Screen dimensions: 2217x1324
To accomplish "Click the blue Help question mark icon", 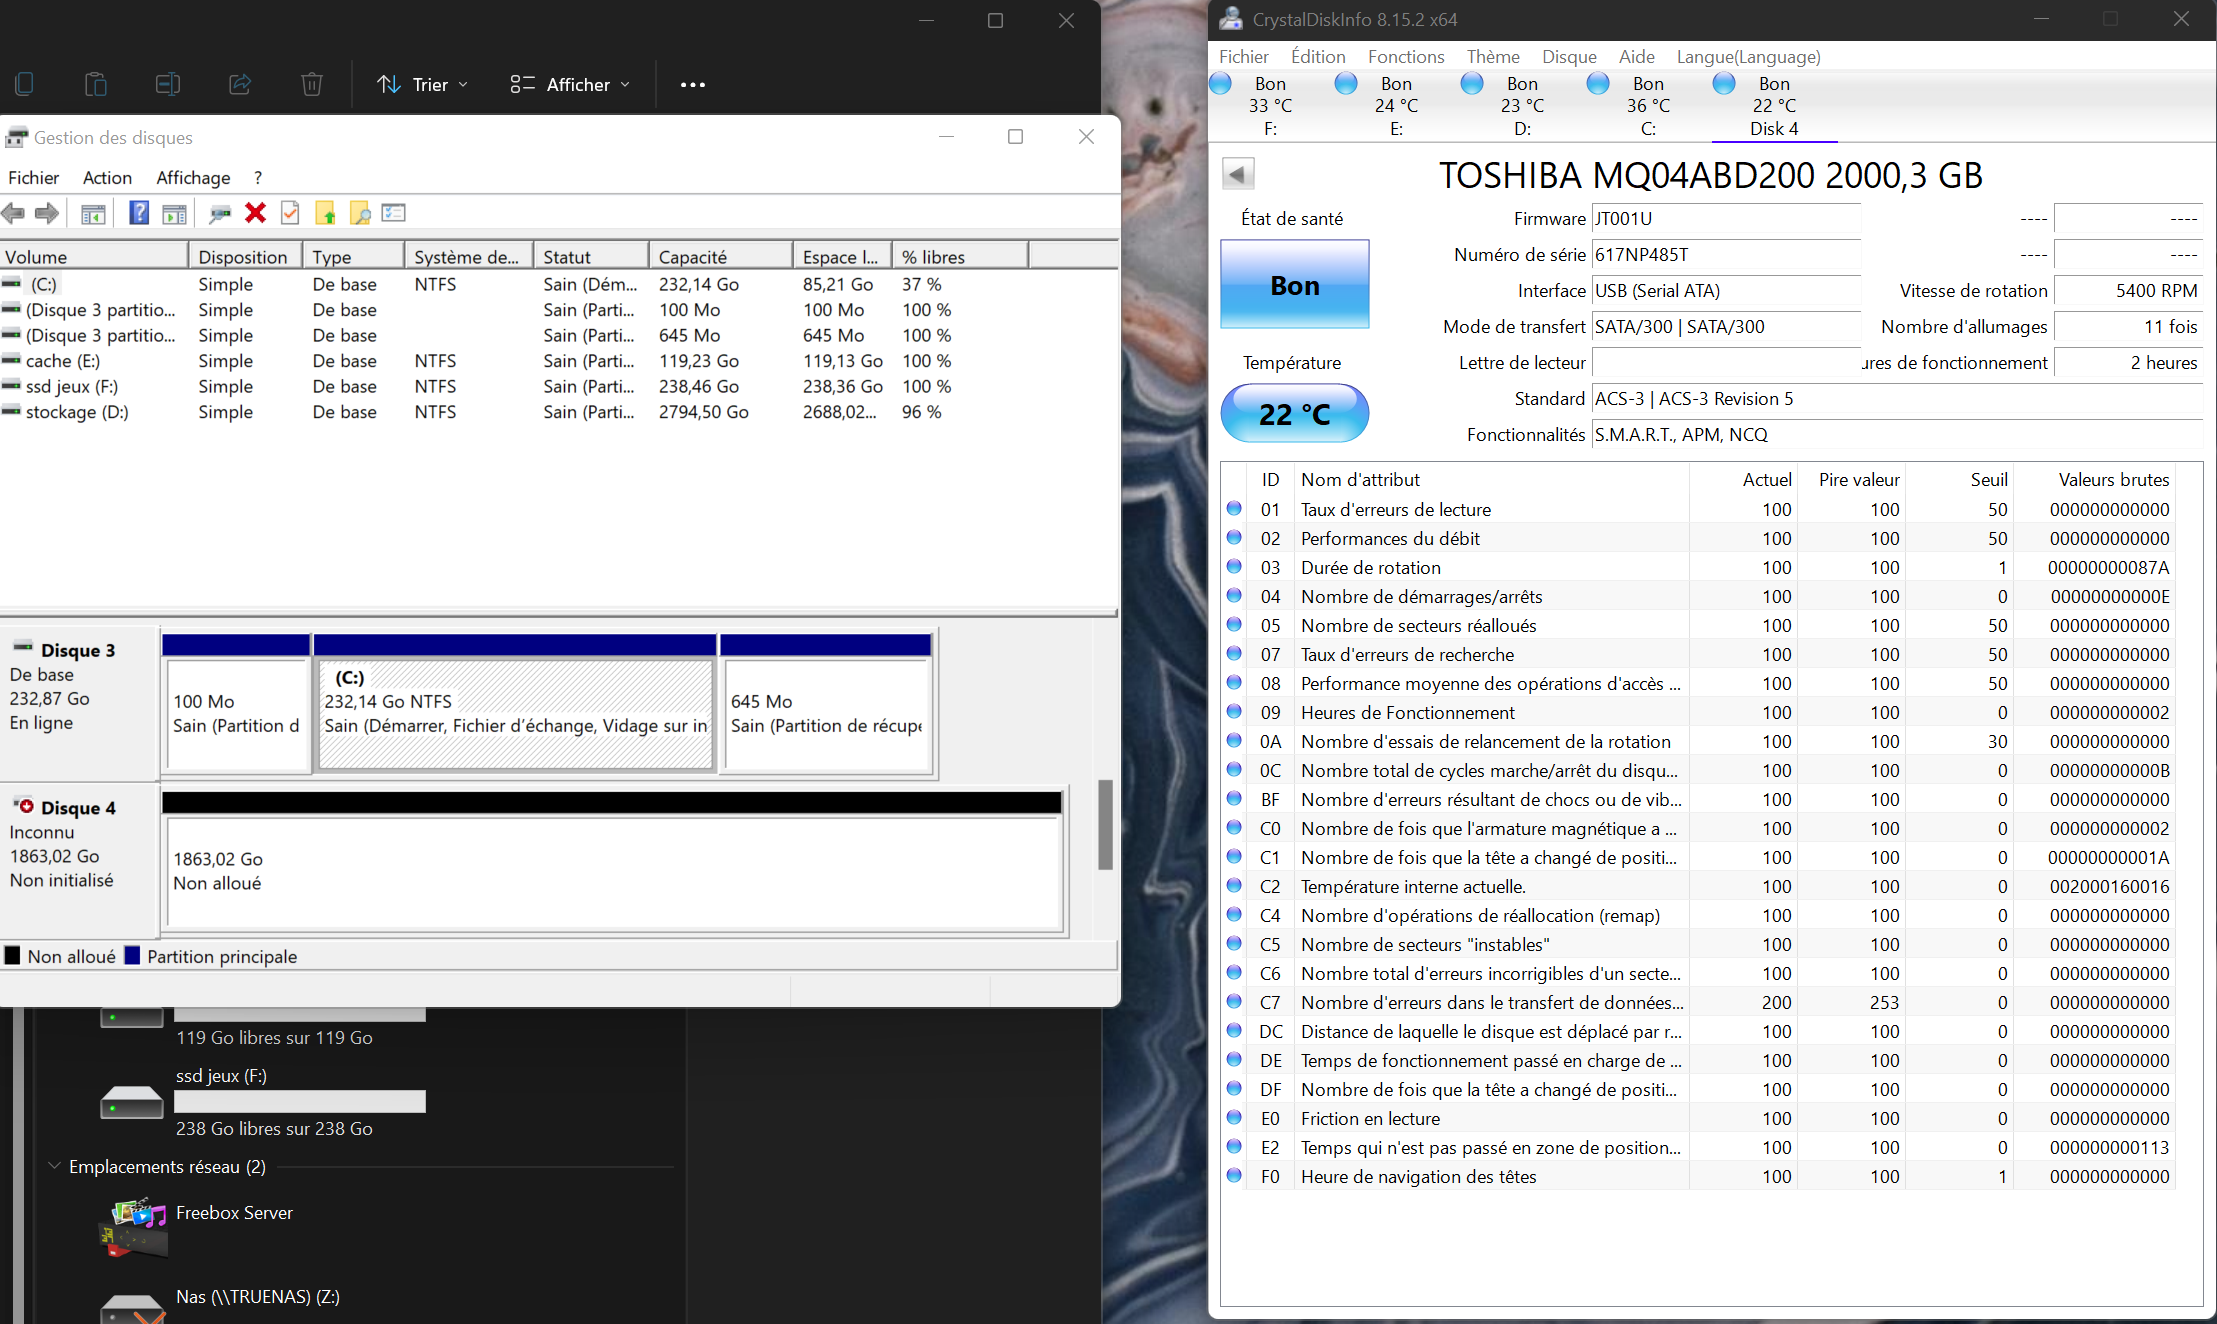I will point(139,213).
